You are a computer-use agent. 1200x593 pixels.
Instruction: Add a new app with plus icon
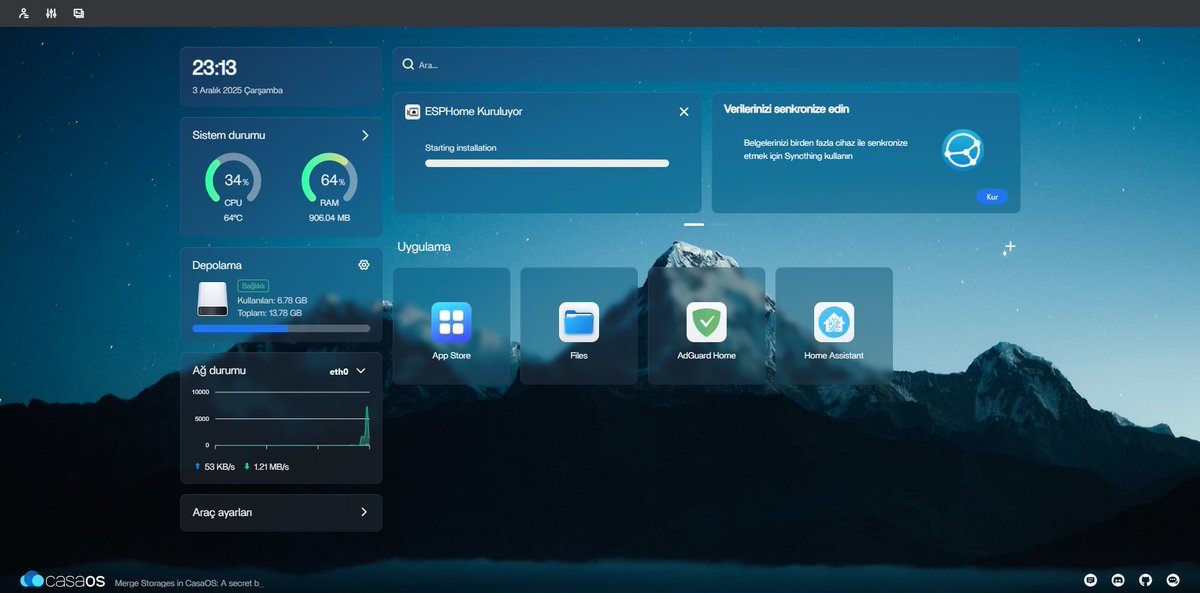1010,246
